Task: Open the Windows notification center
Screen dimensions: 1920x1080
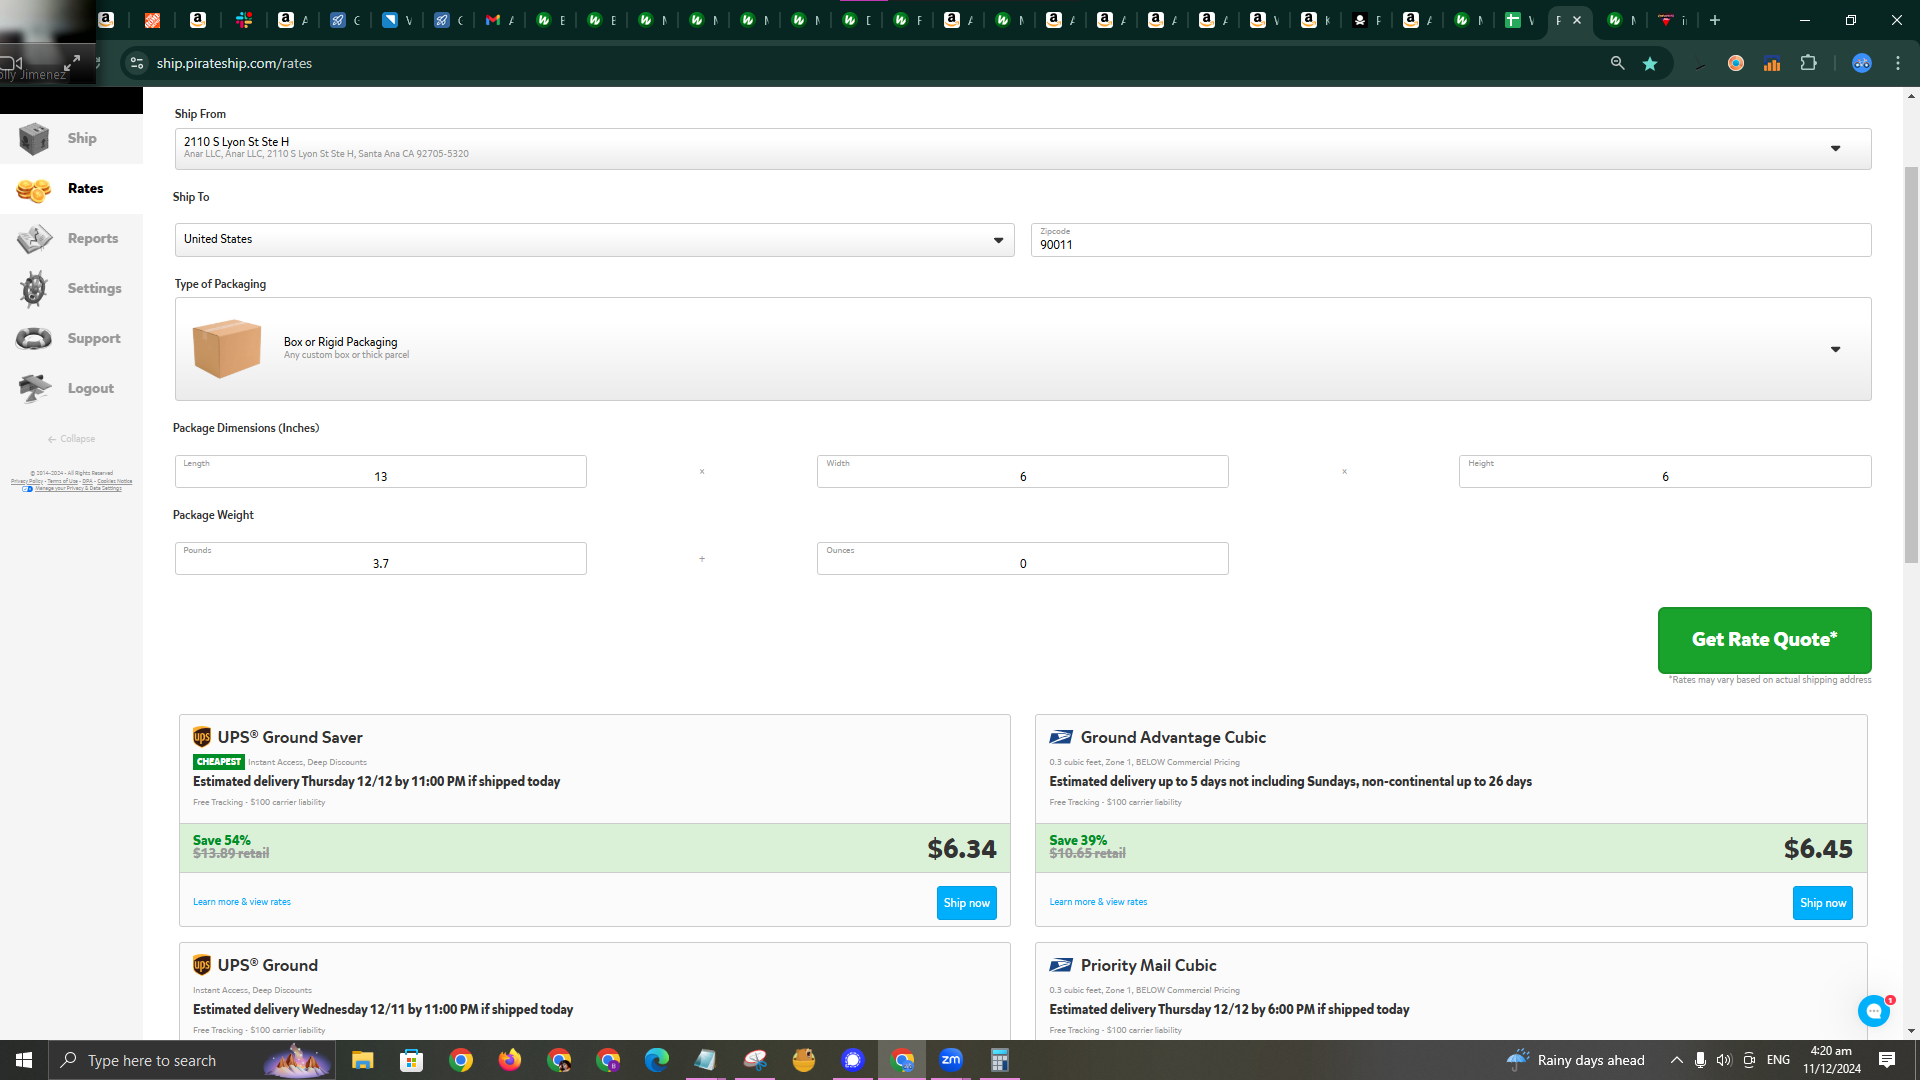Action: click(x=1887, y=1060)
